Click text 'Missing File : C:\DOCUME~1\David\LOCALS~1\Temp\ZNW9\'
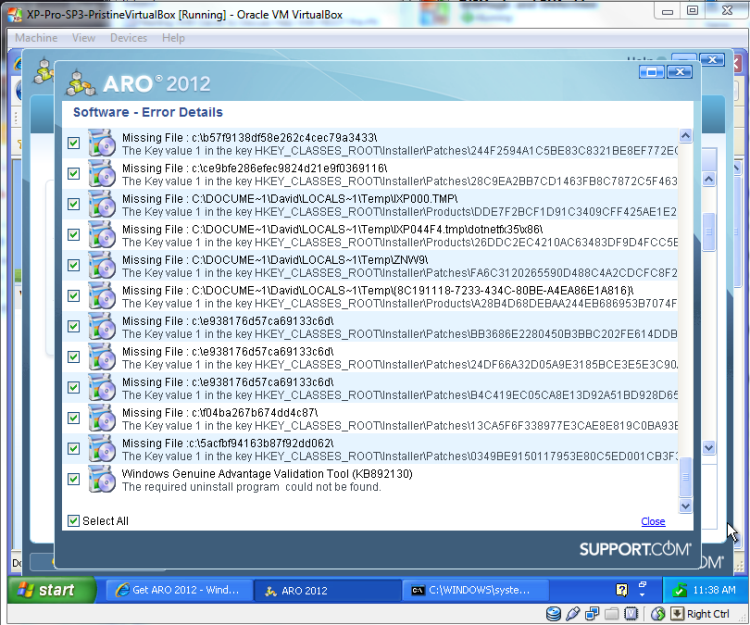Viewport: 750px width, 625px height. point(275,260)
